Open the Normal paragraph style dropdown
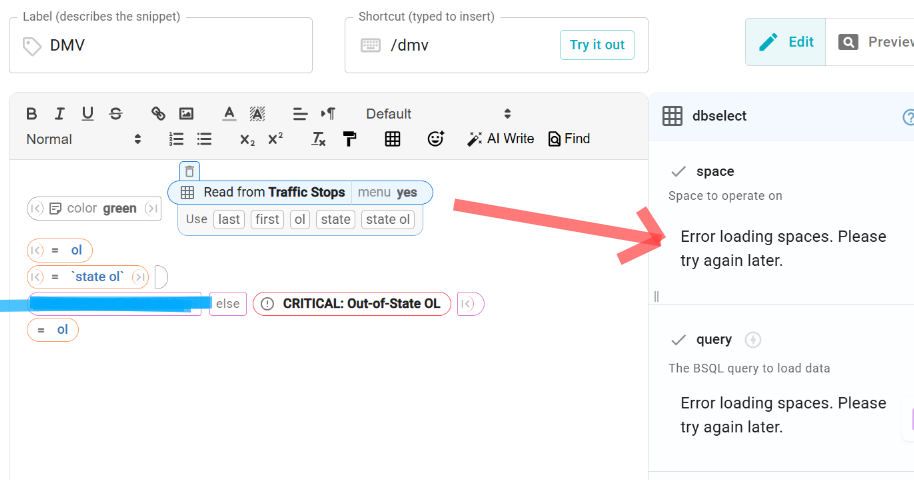The image size is (914, 480). coord(84,139)
